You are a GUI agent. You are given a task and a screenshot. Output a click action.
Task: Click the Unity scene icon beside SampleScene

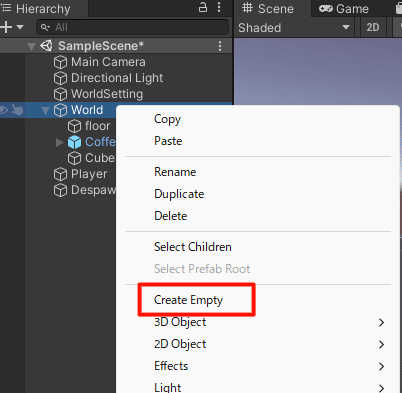tap(46, 46)
